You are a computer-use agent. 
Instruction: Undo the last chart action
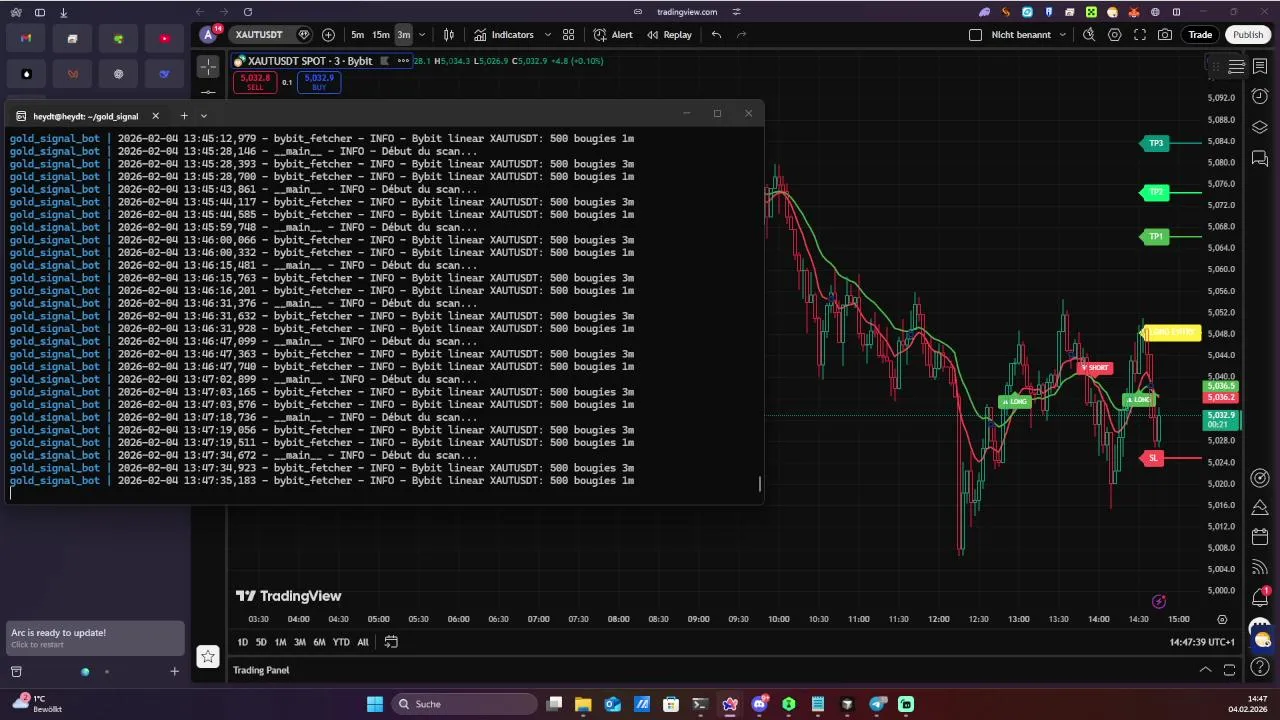point(716,35)
